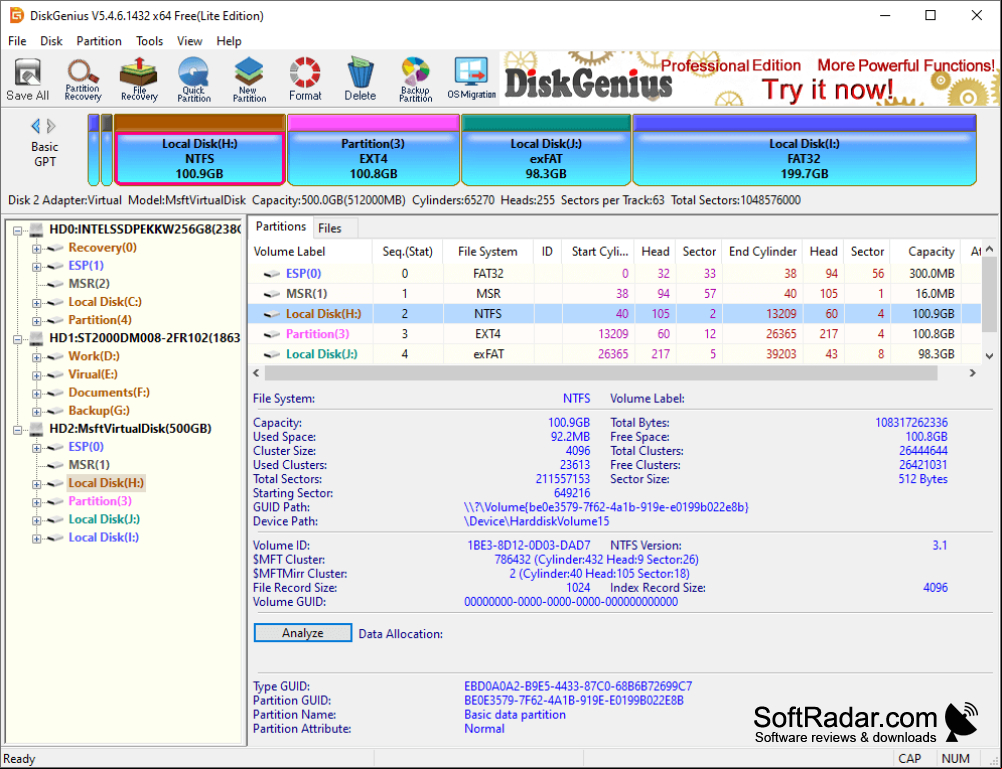Click the Professional Edition Try it now banner

(x=750, y=79)
